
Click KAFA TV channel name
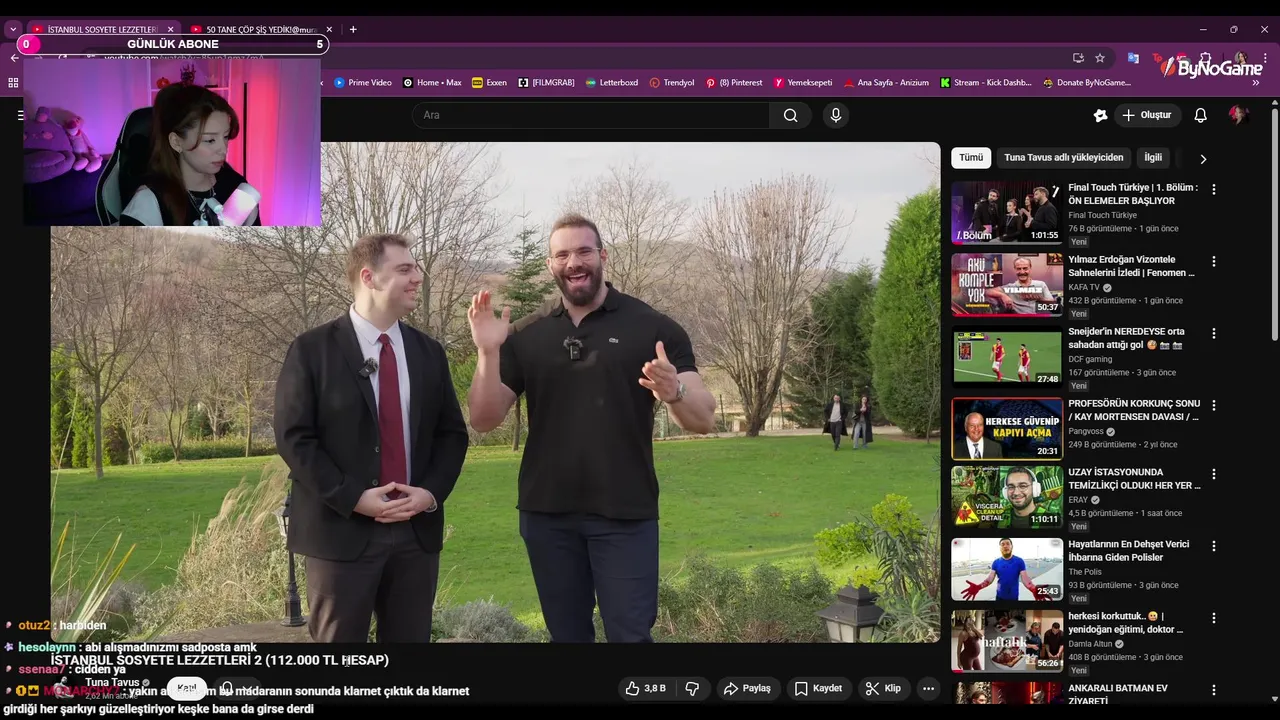pyautogui.click(x=1084, y=287)
